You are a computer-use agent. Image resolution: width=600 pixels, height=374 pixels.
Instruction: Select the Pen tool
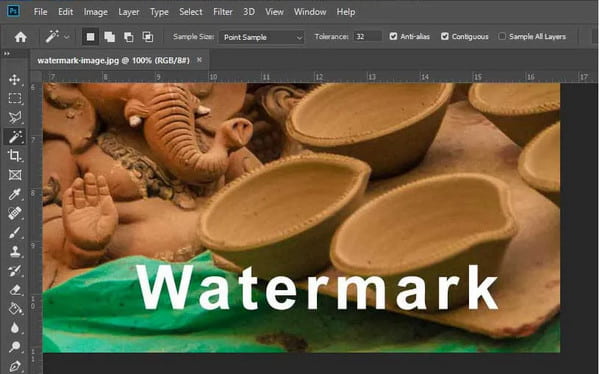15,366
